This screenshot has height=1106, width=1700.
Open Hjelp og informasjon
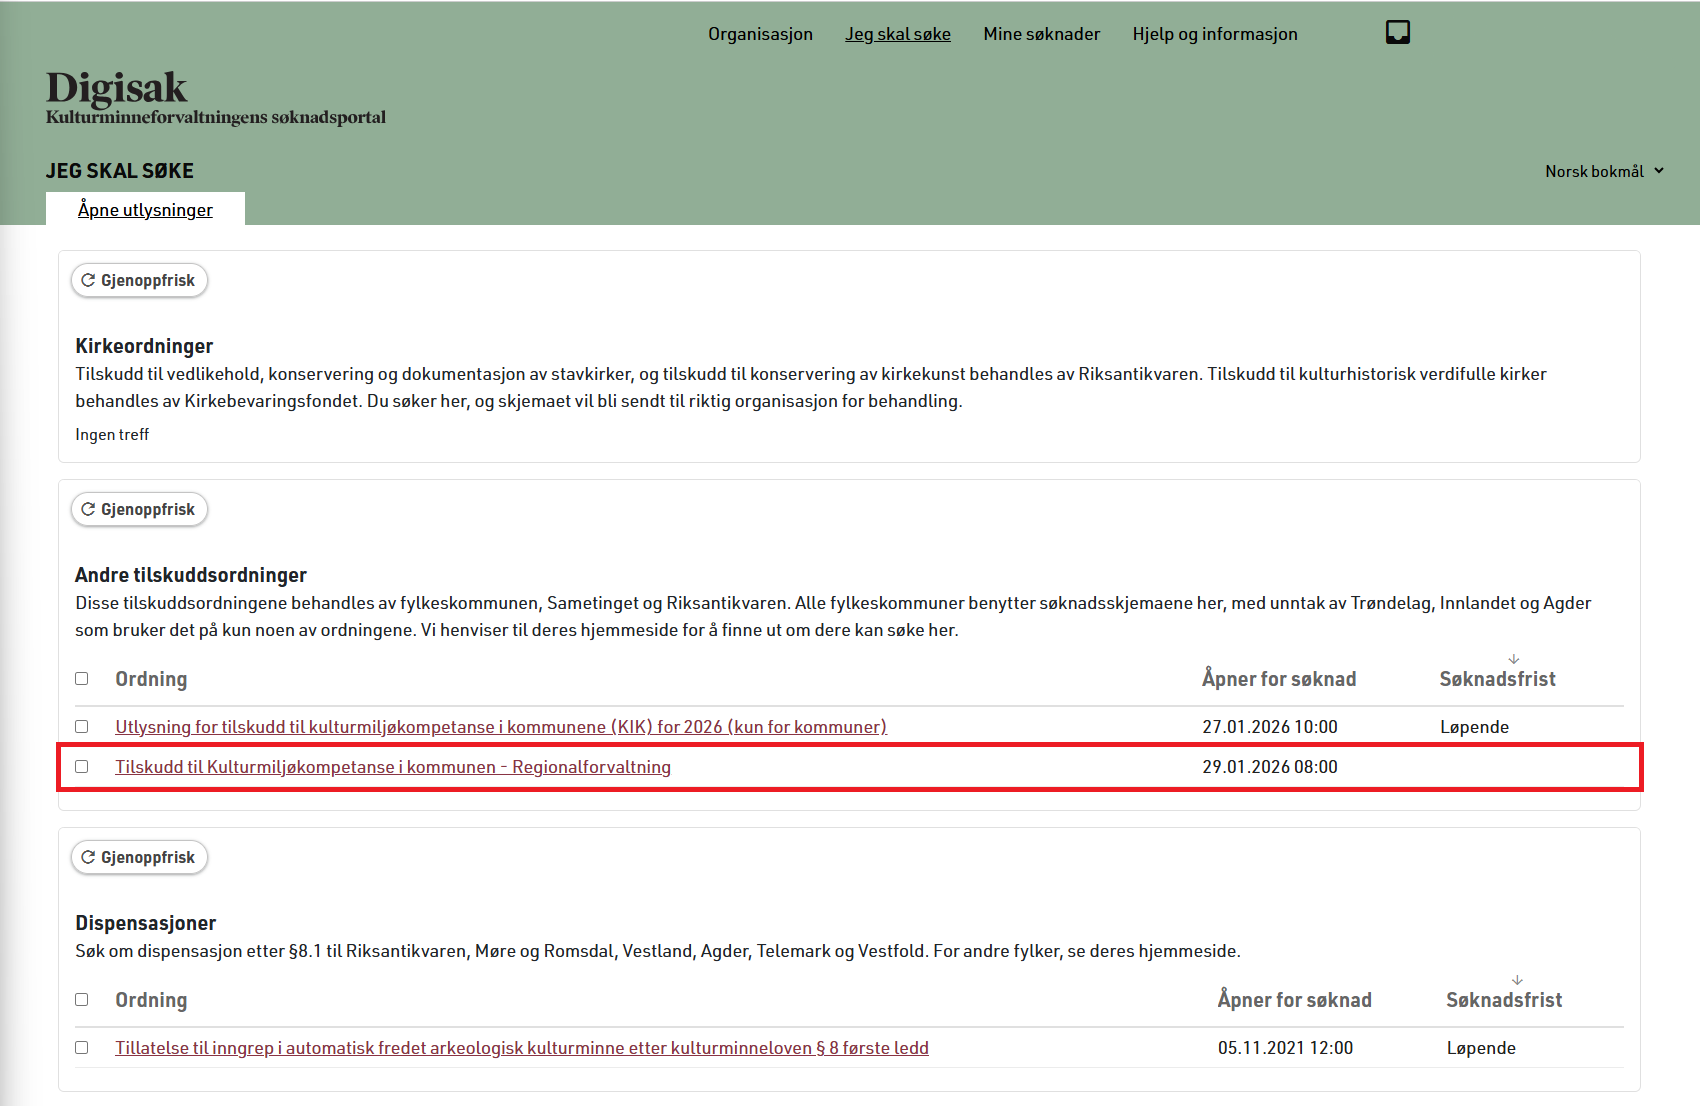(x=1214, y=34)
